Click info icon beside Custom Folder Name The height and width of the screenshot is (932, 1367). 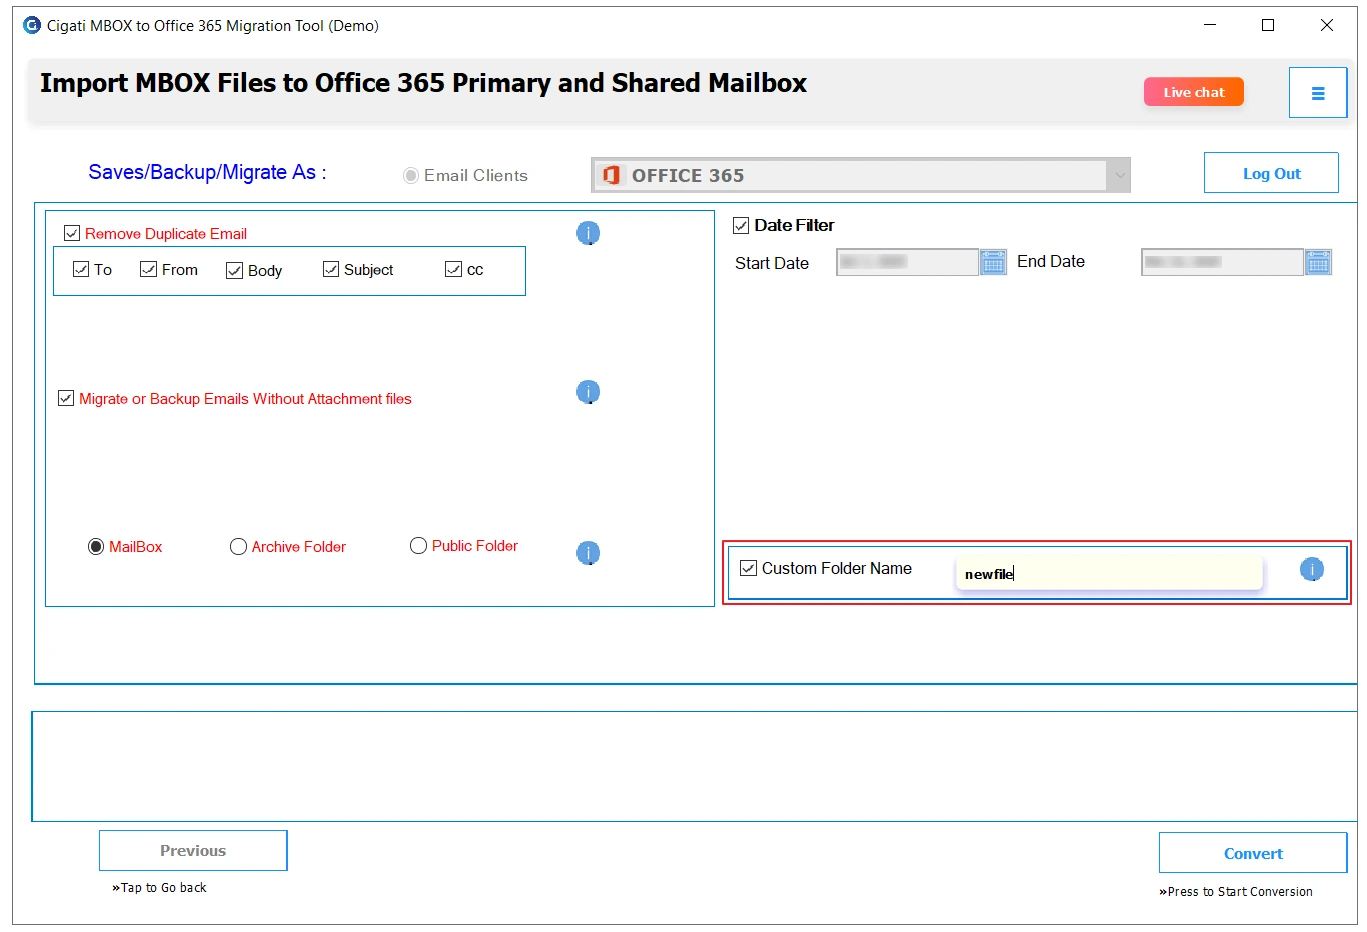coord(1312,569)
